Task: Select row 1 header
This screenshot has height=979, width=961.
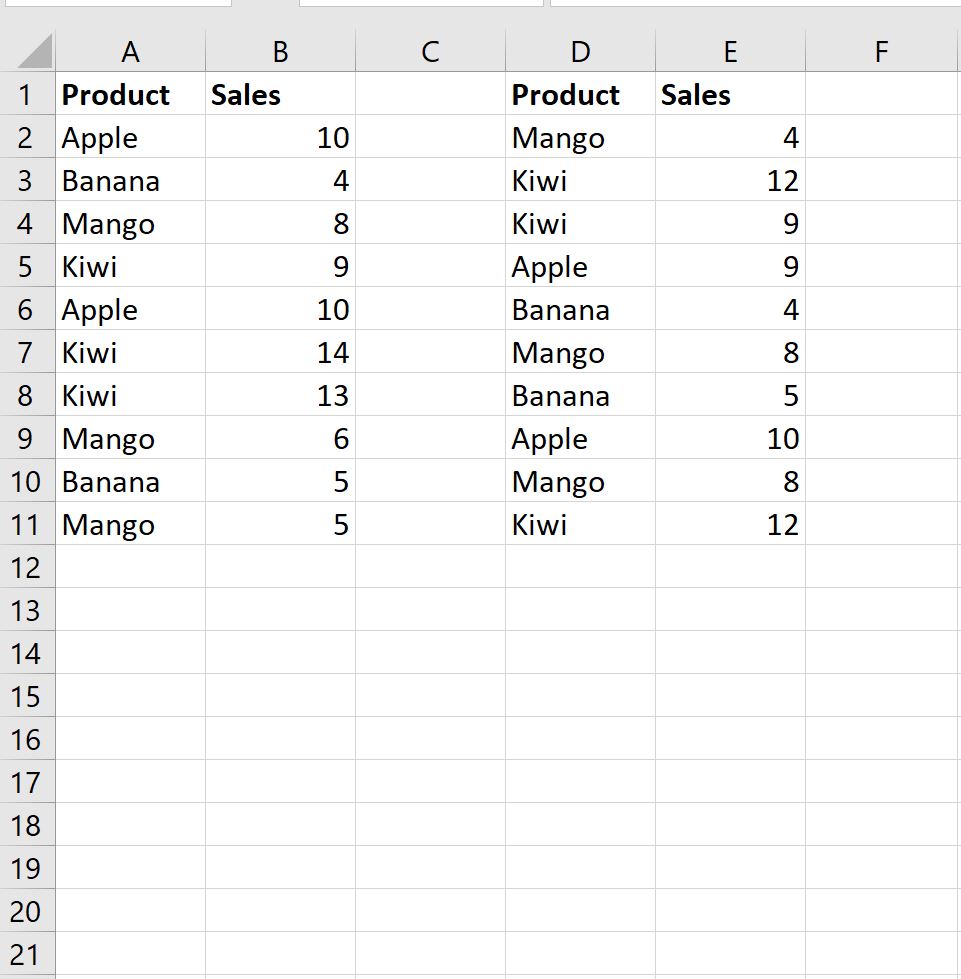Action: pyautogui.click(x=27, y=94)
